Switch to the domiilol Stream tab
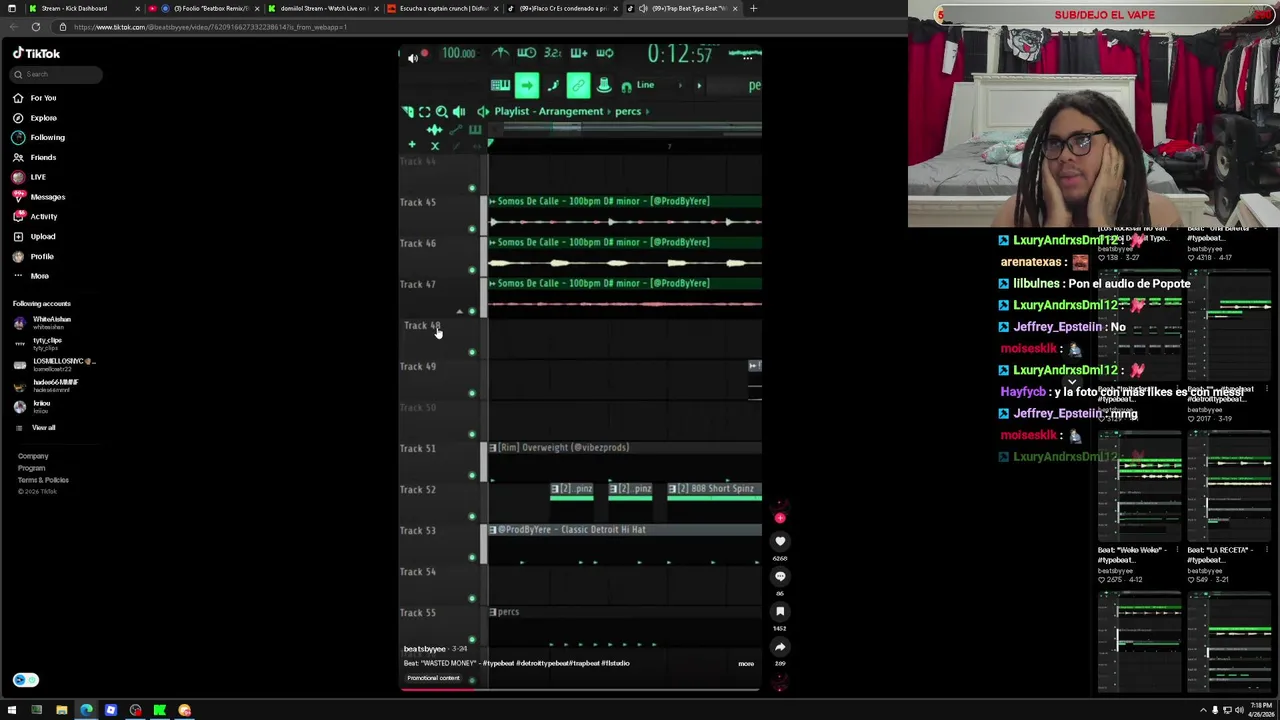 coord(325,8)
